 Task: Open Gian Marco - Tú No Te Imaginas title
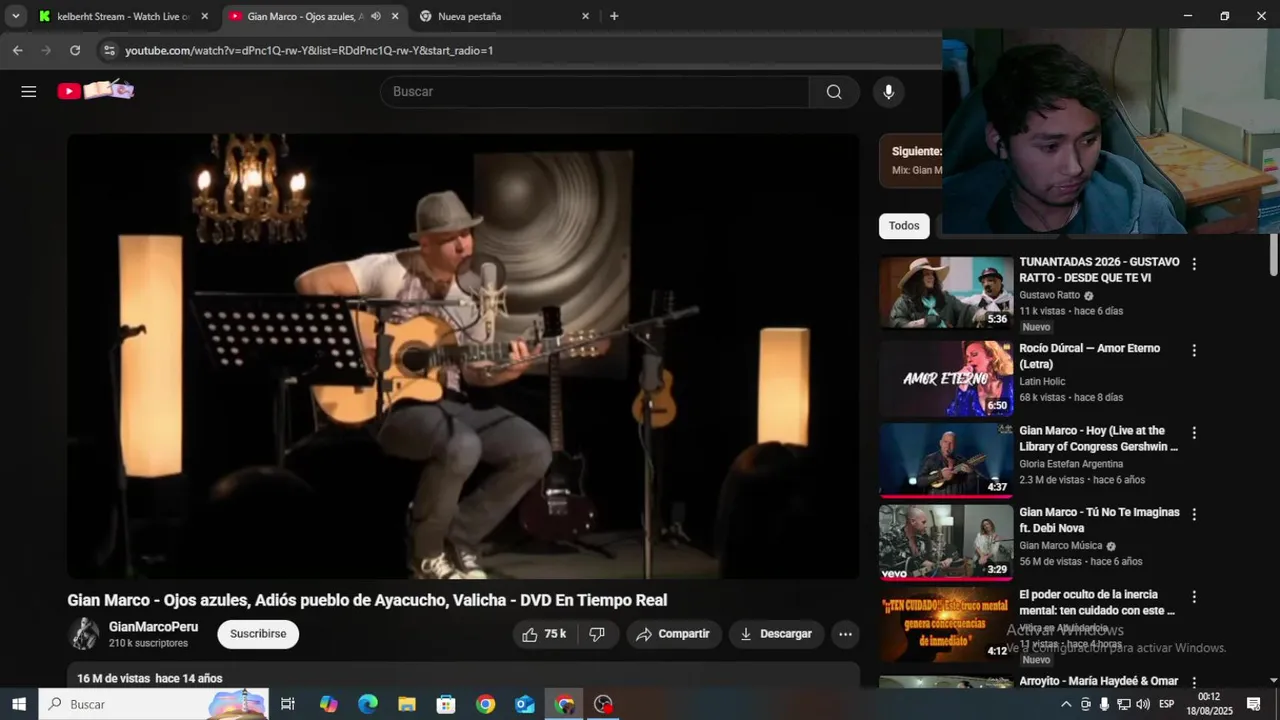1099,520
